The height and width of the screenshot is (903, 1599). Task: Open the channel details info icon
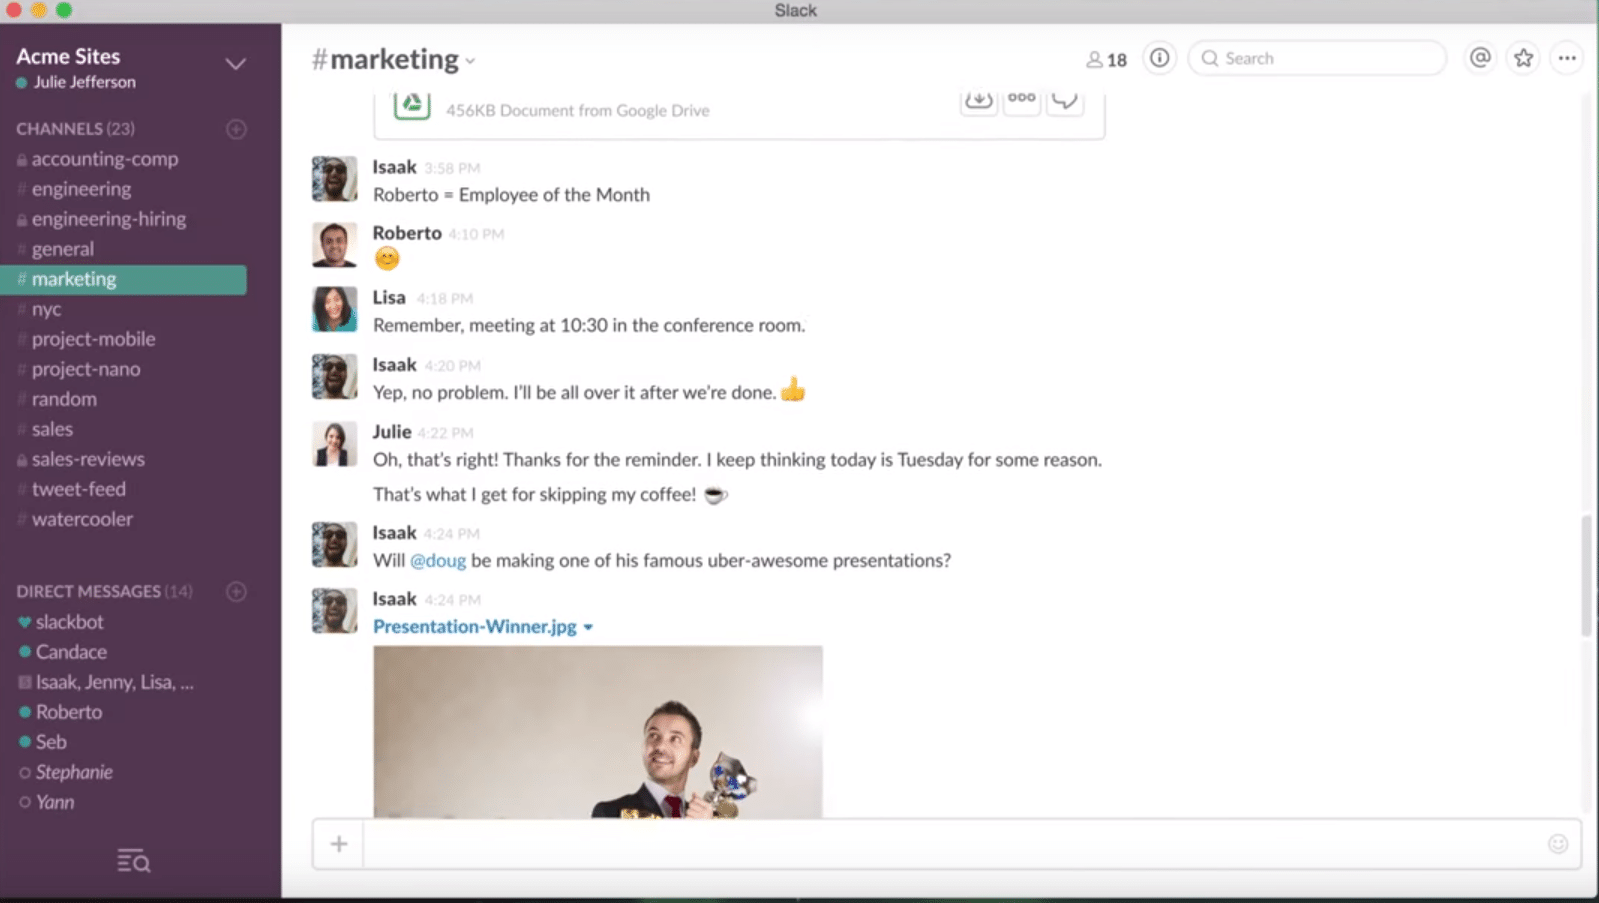coord(1159,58)
